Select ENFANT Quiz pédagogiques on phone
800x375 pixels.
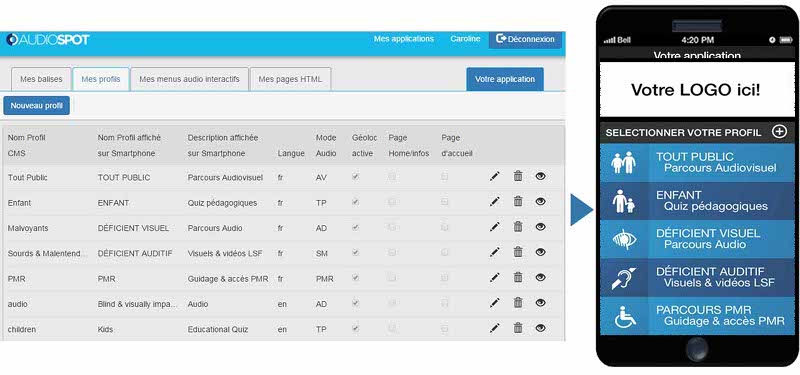[x=697, y=201]
